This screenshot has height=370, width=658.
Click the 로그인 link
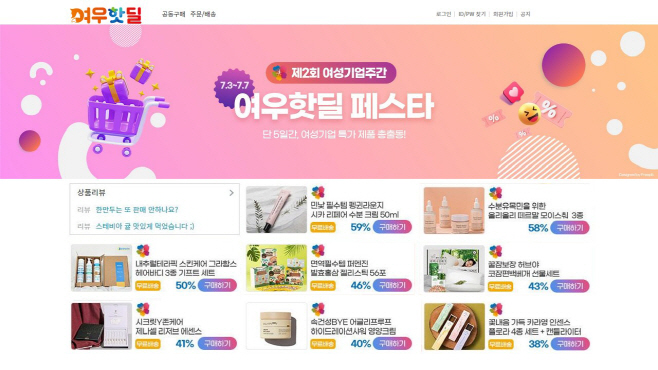coord(443,14)
